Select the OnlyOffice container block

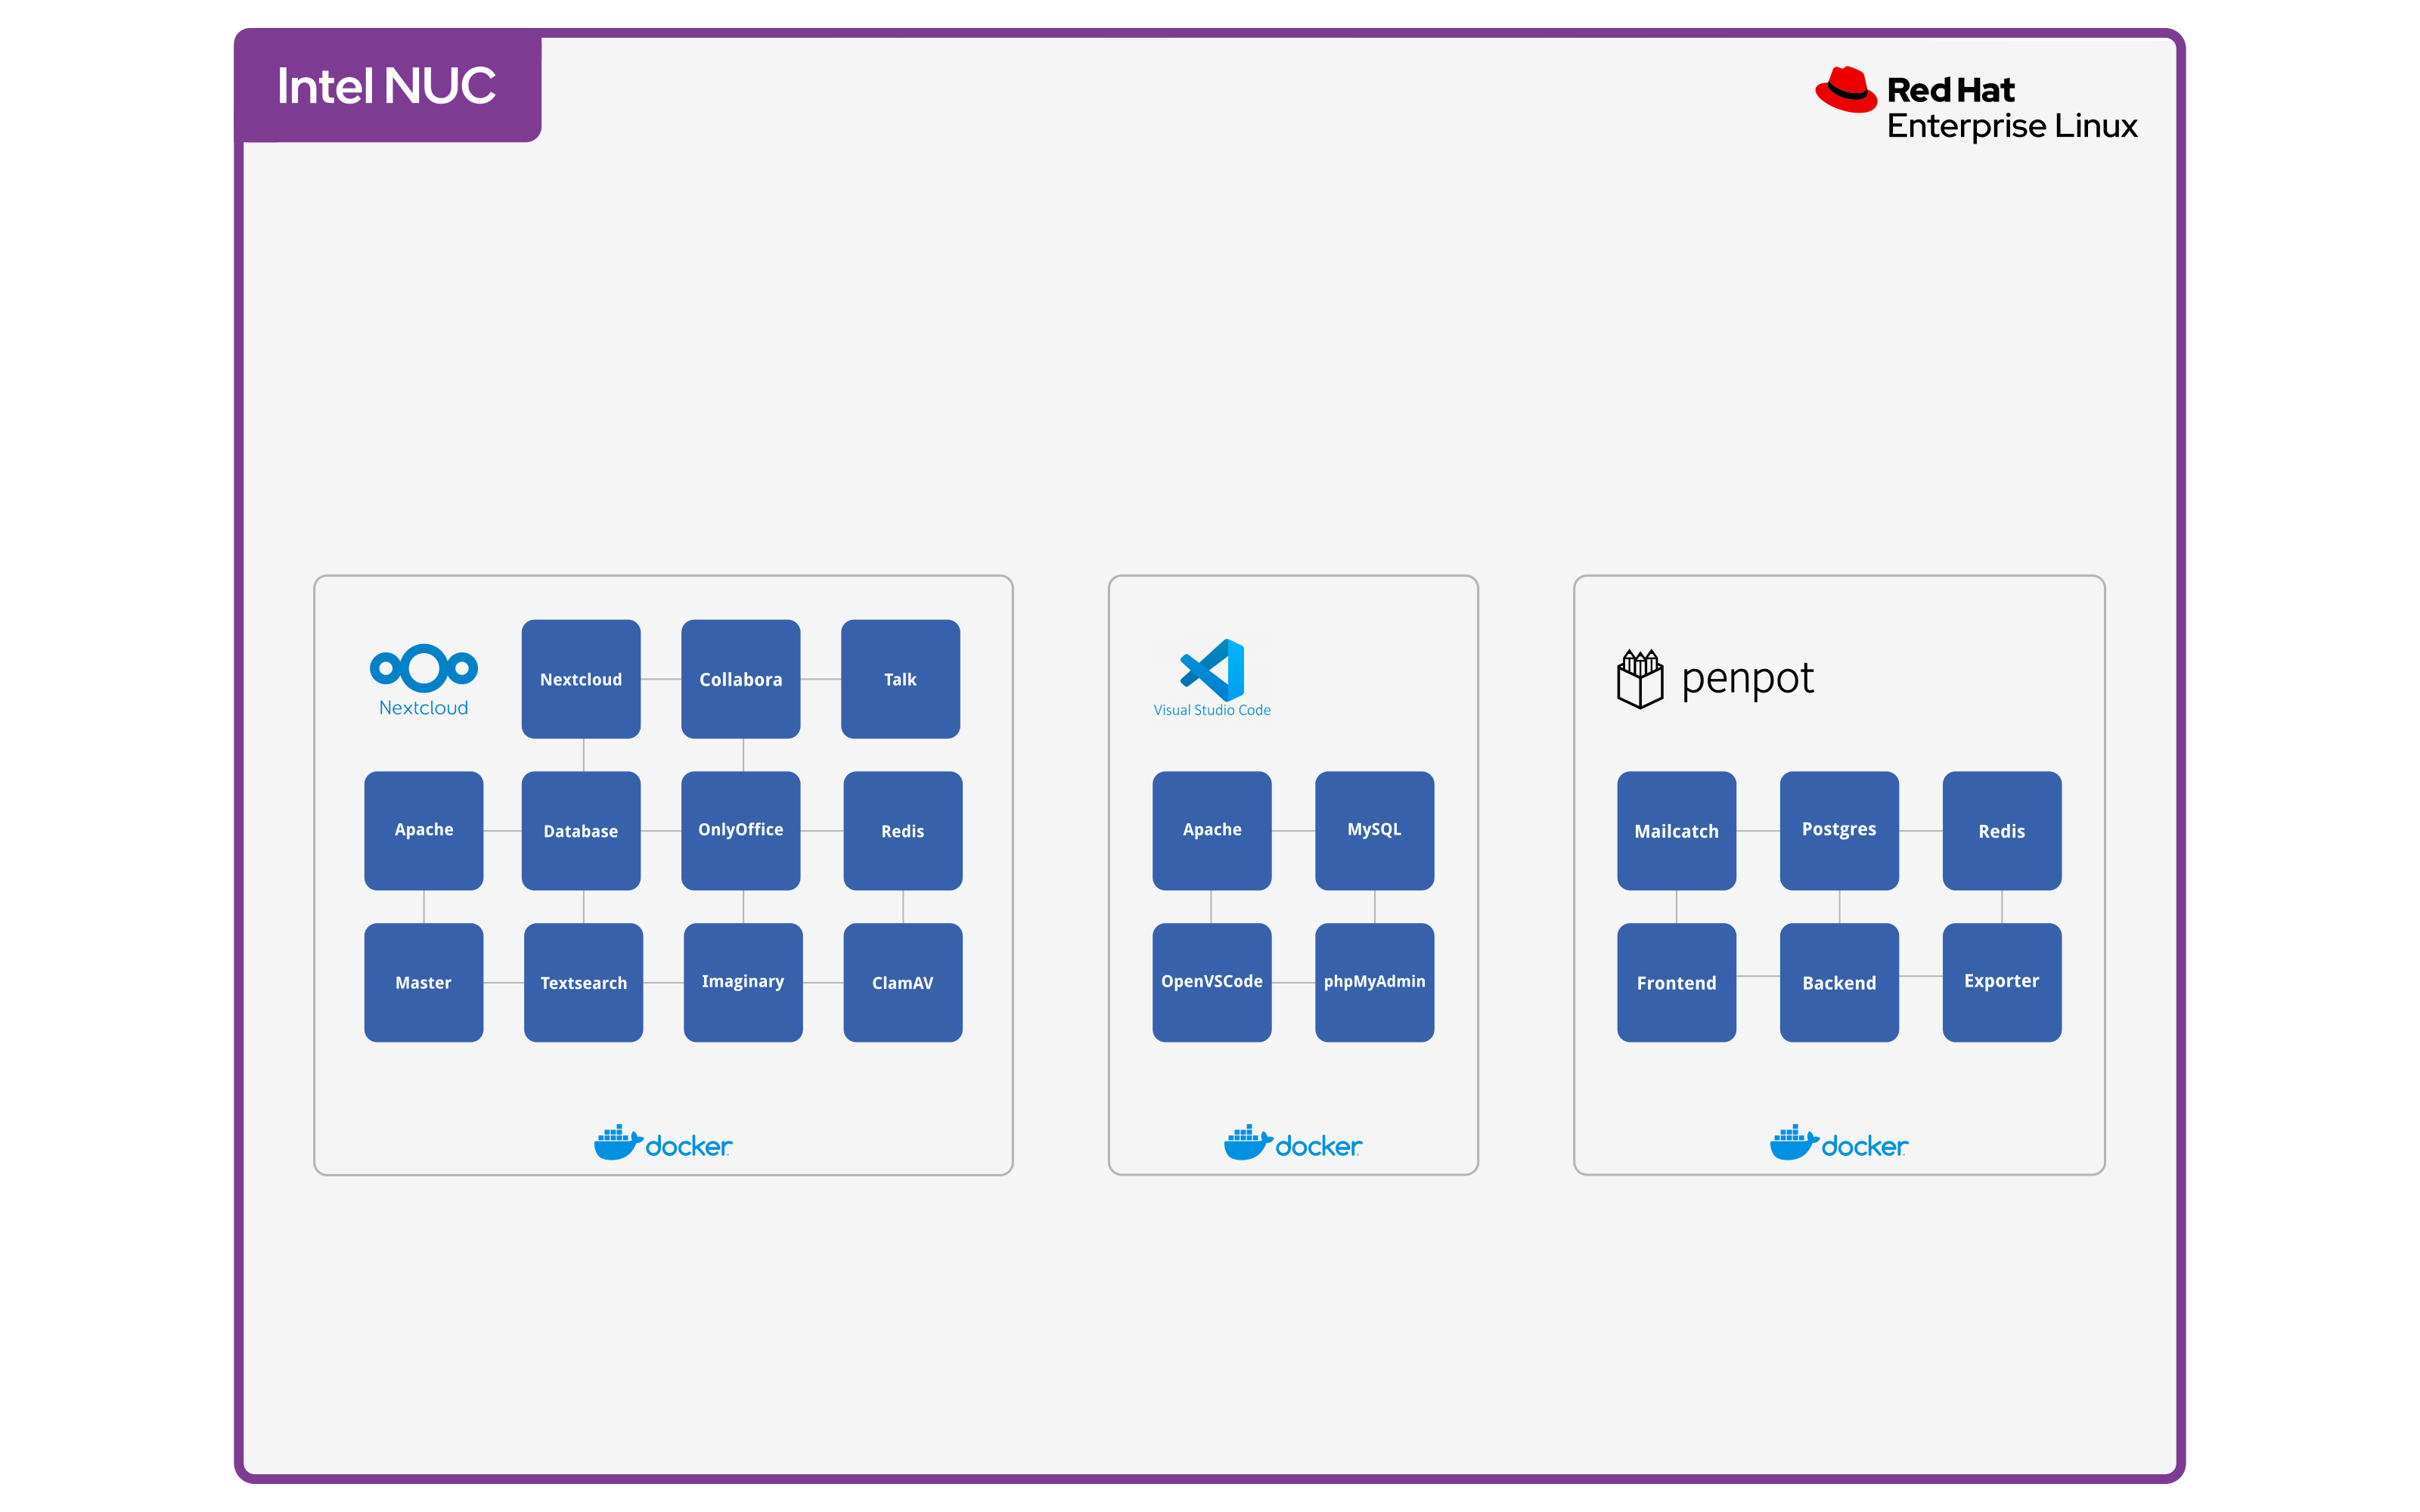pos(740,830)
